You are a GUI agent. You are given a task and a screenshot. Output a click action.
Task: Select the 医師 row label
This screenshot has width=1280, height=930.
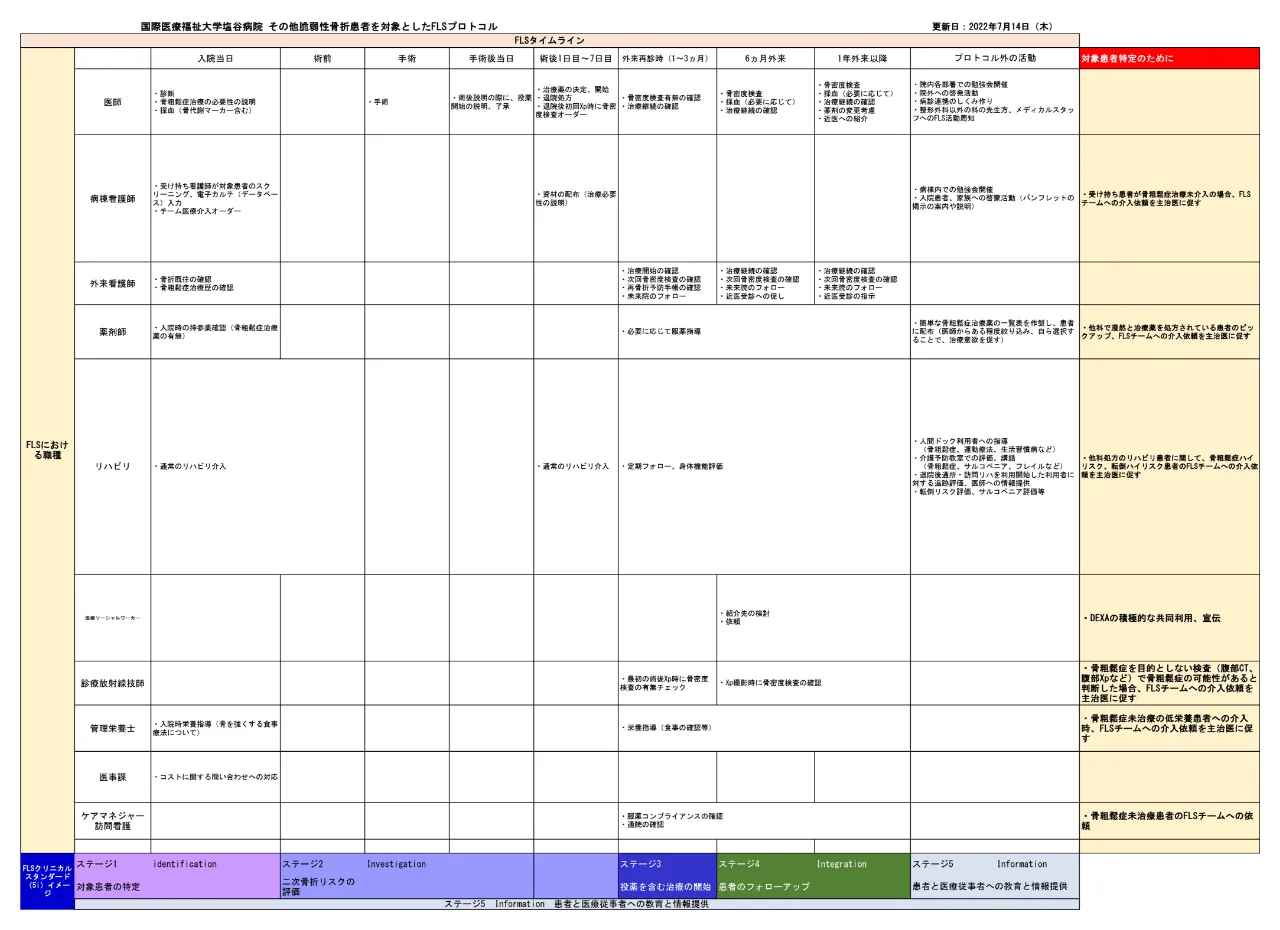(113, 102)
